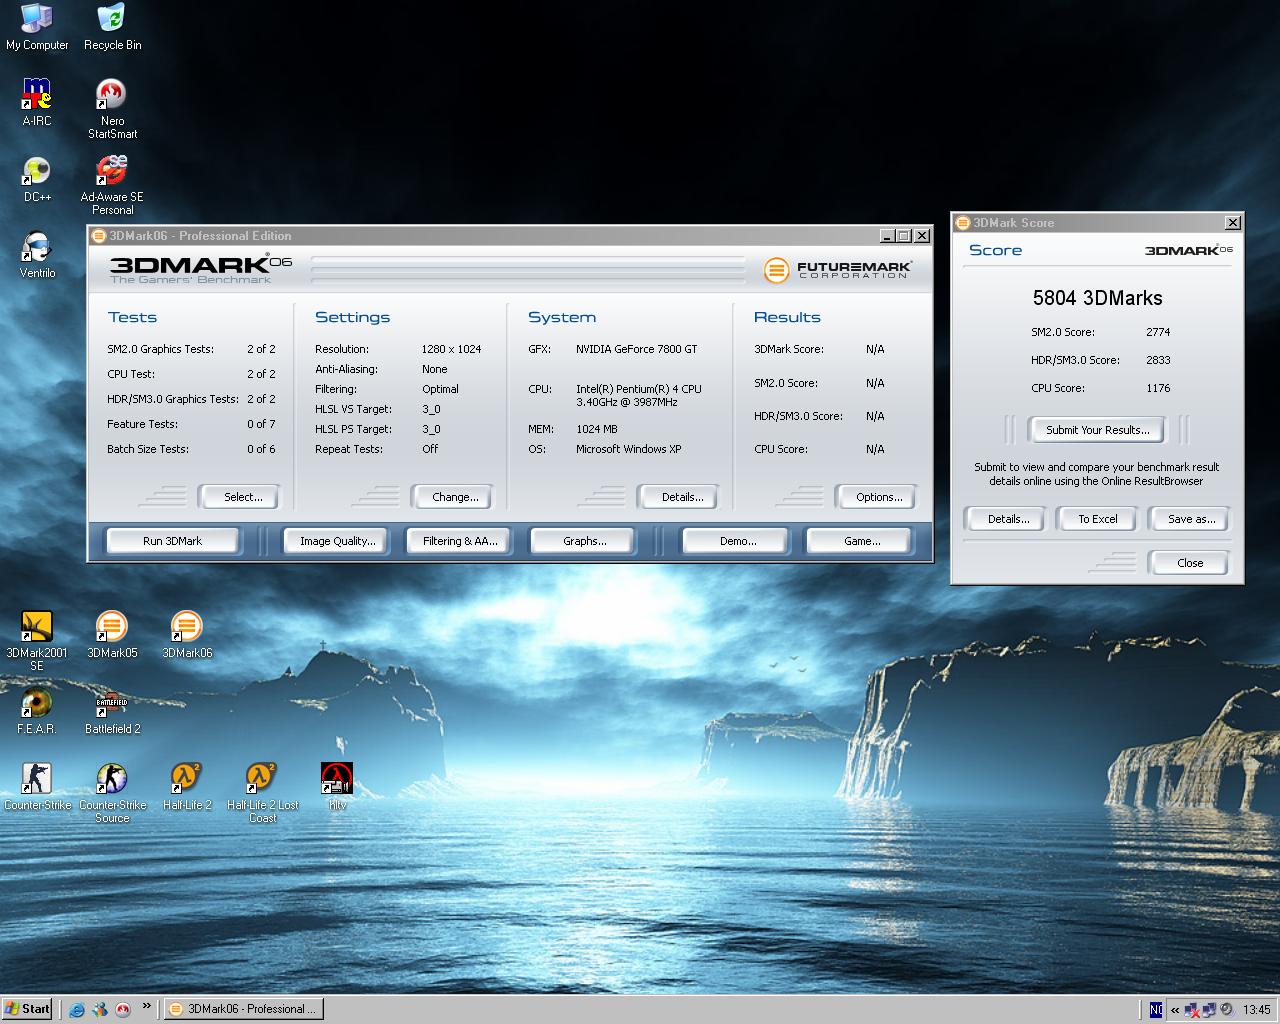Click the To Excel button
This screenshot has width=1280, height=1024.
click(1097, 519)
